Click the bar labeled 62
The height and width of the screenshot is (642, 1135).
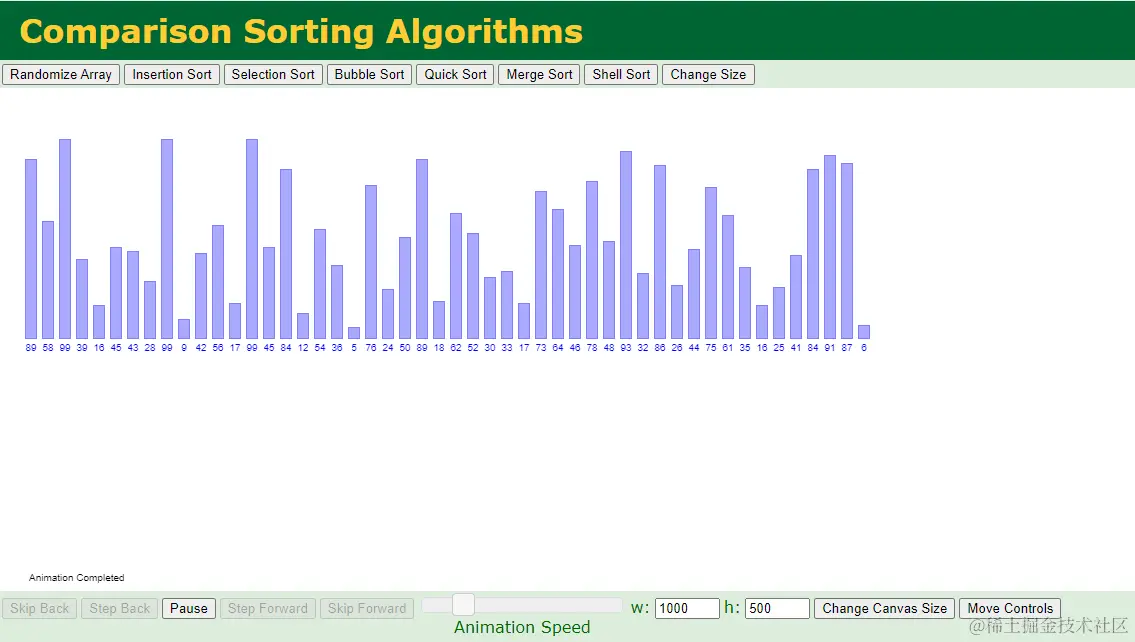pyautogui.click(x=456, y=276)
